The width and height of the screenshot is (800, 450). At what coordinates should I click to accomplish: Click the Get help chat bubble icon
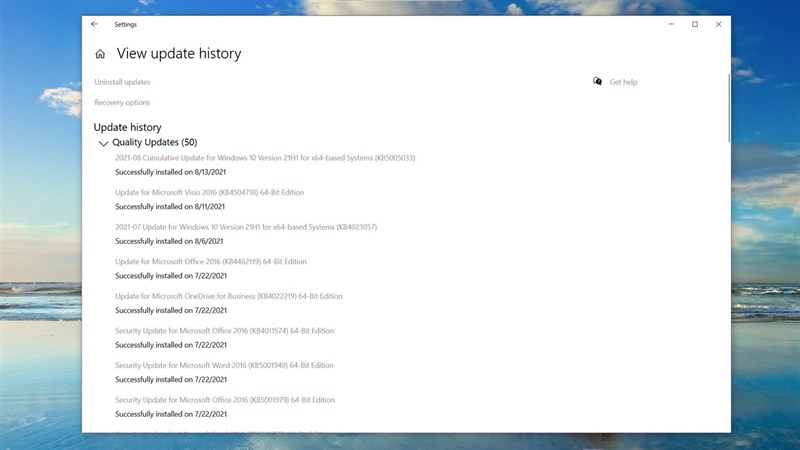pyautogui.click(x=597, y=82)
